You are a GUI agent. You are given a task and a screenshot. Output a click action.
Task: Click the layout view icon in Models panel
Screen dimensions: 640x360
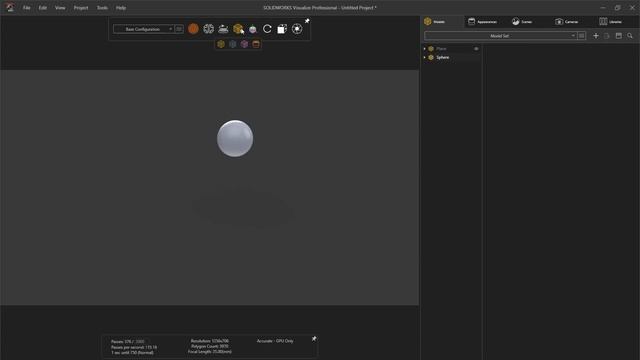619,36
